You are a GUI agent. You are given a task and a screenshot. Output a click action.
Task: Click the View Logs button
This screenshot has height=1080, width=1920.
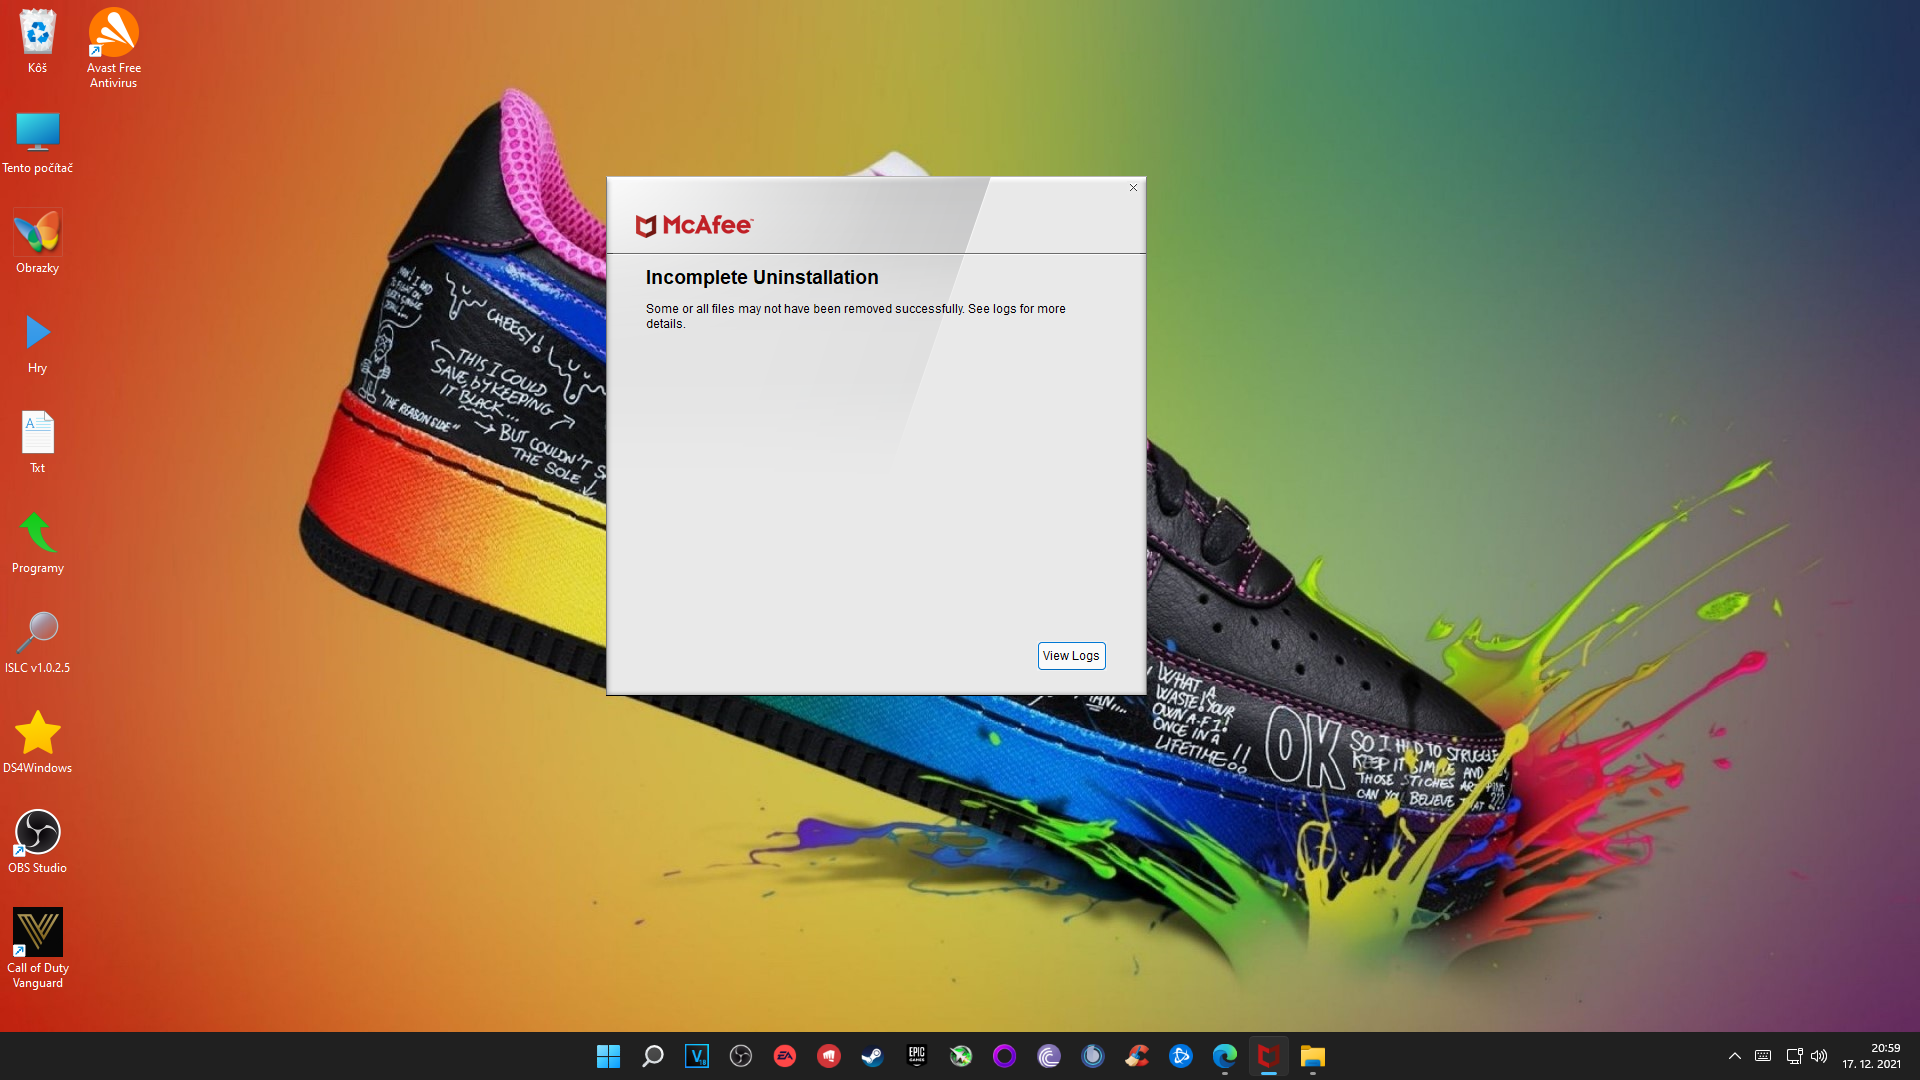coord(1071,656)
